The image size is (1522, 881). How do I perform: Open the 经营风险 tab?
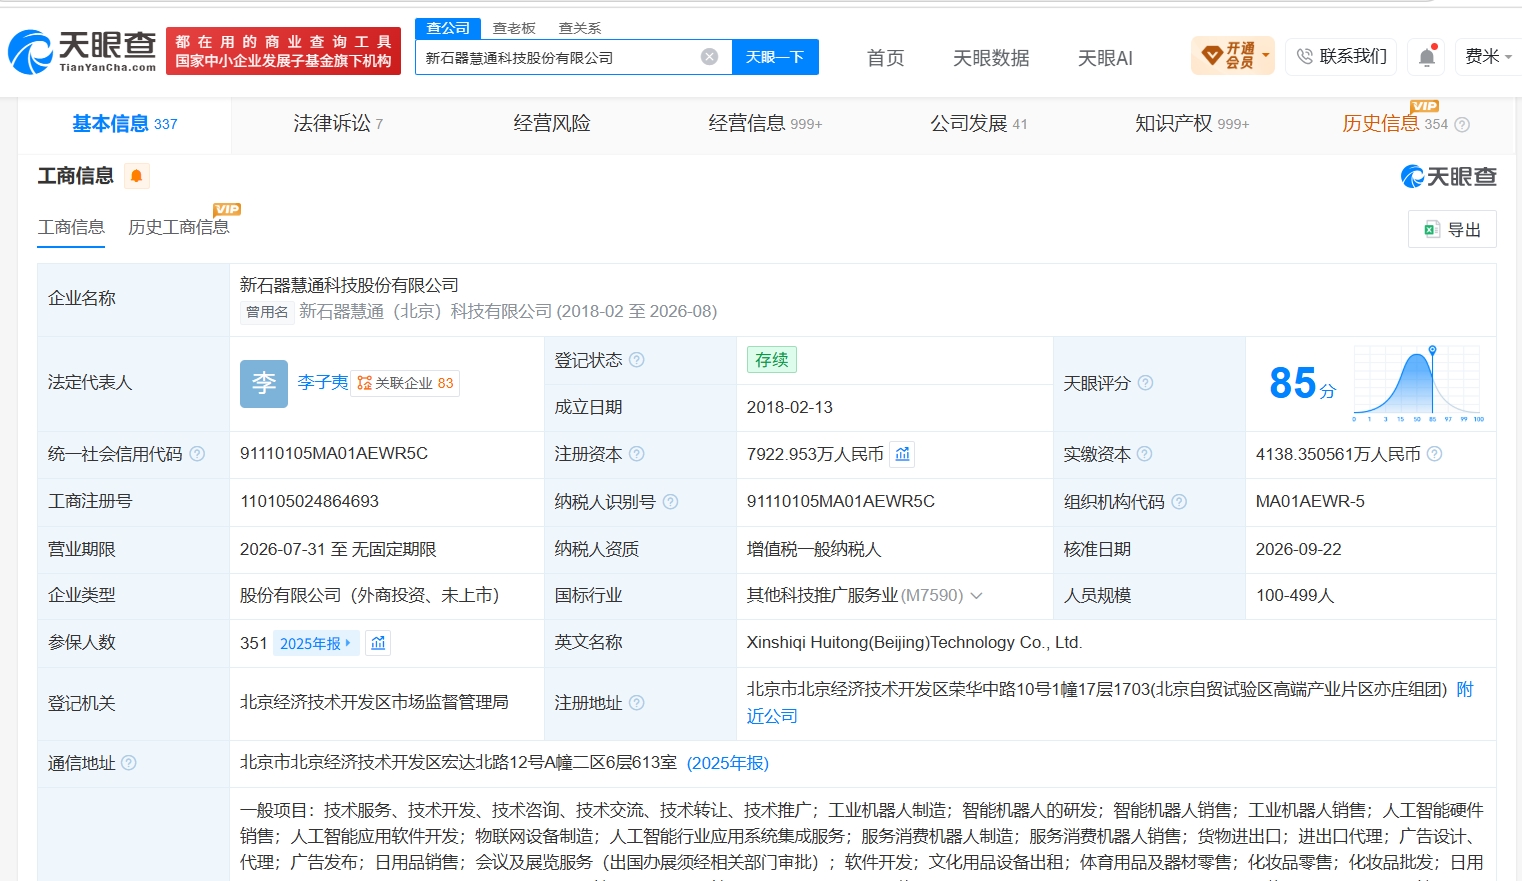click(x=552, y=124)
